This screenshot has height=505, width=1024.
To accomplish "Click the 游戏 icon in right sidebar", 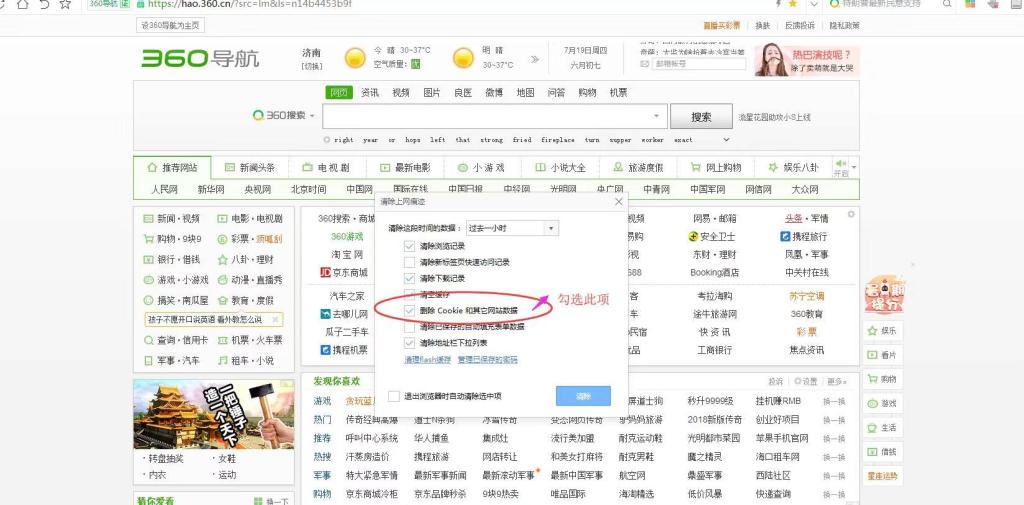I will coord(871,403).
